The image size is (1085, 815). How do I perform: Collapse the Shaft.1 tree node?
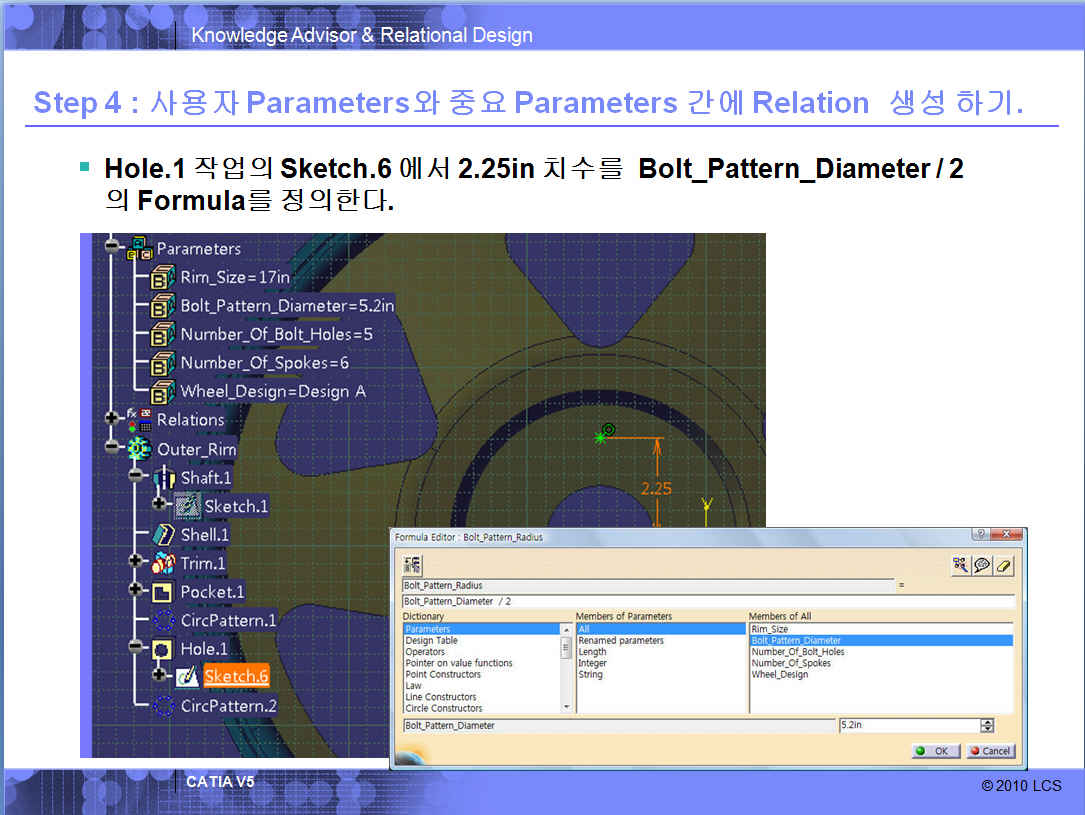[x=136, y=477]
